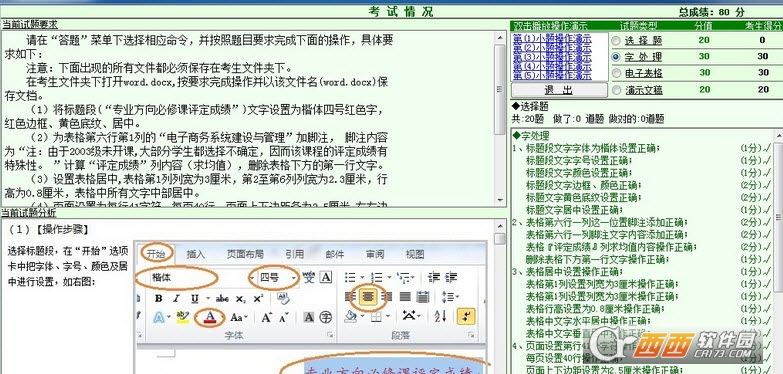The image size is (783, 374).
Task: Click the Bold icon in the ribbon
Action: (159, 299)
